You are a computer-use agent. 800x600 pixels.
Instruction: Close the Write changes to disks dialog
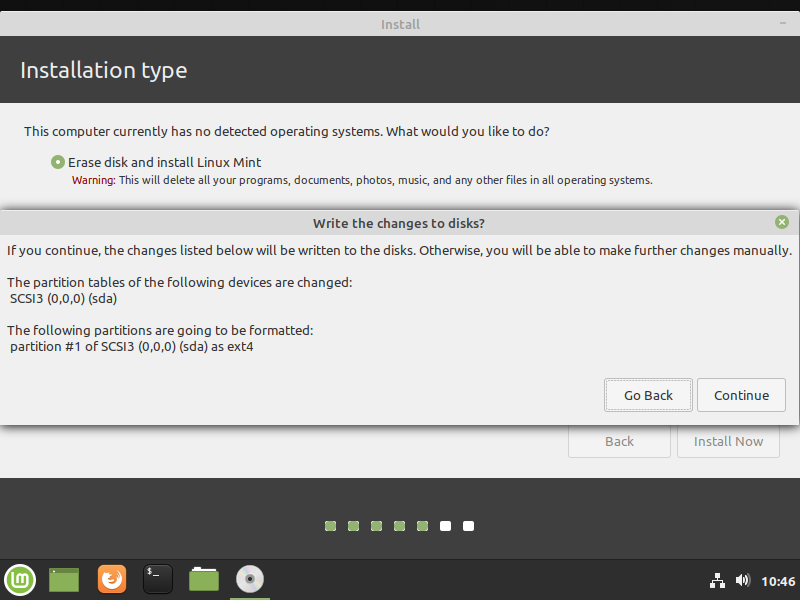(x=782, y=222)
